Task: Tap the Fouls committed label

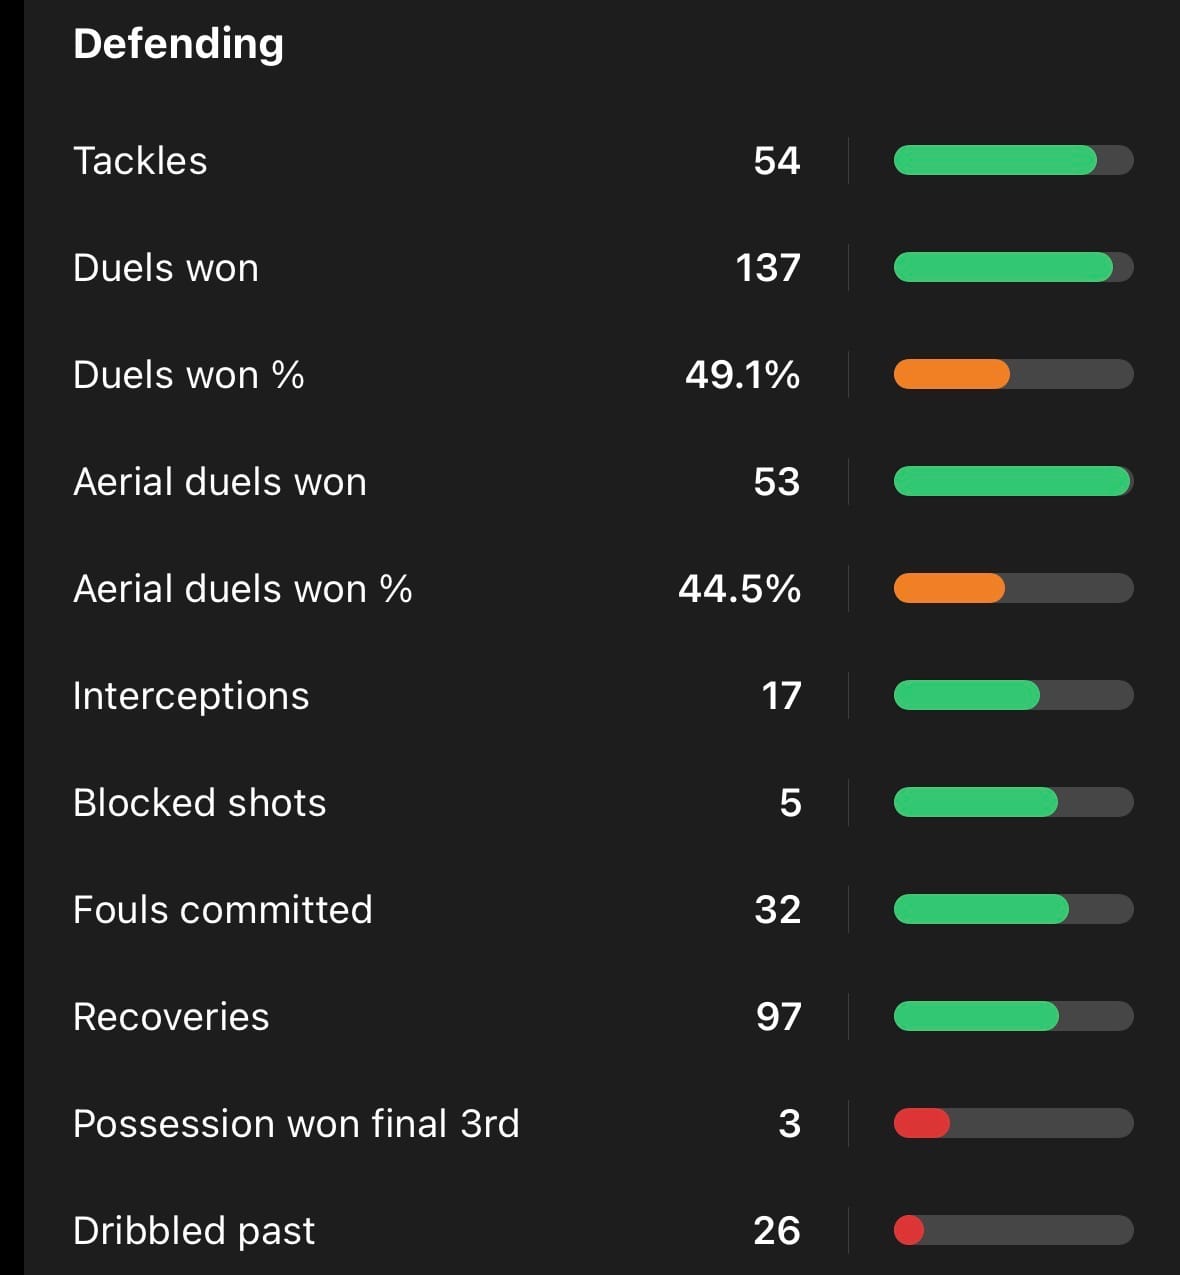Action: (x=223, y=910)
